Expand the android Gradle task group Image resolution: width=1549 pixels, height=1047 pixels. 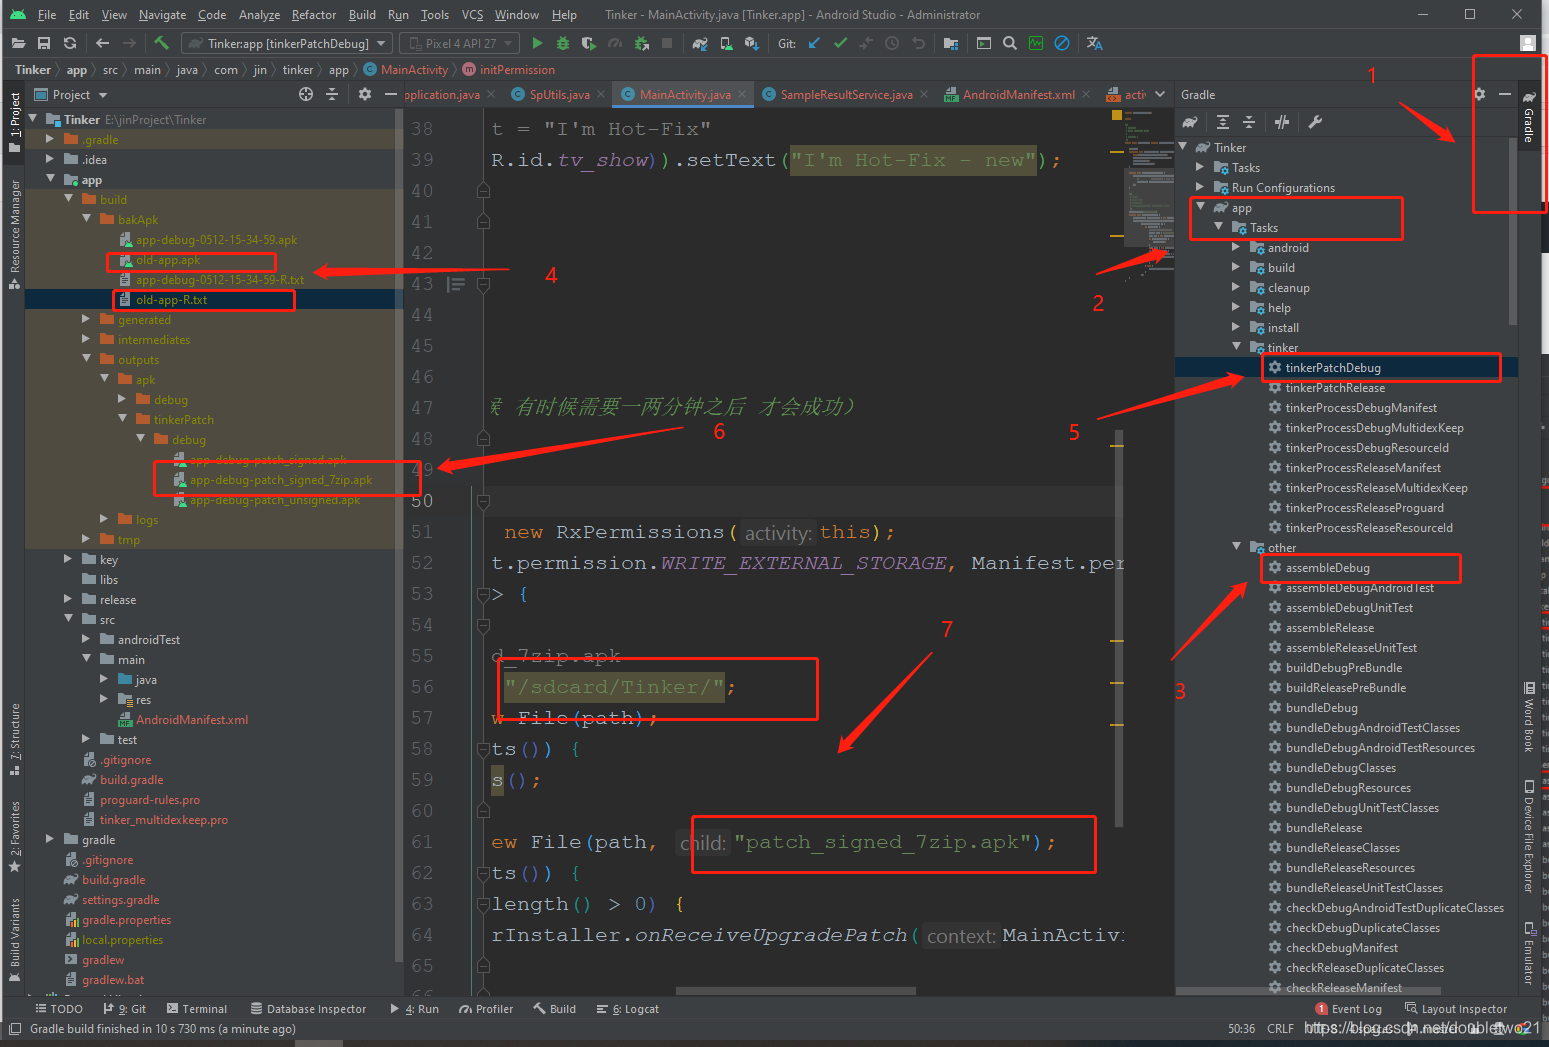coord(1236,247)
